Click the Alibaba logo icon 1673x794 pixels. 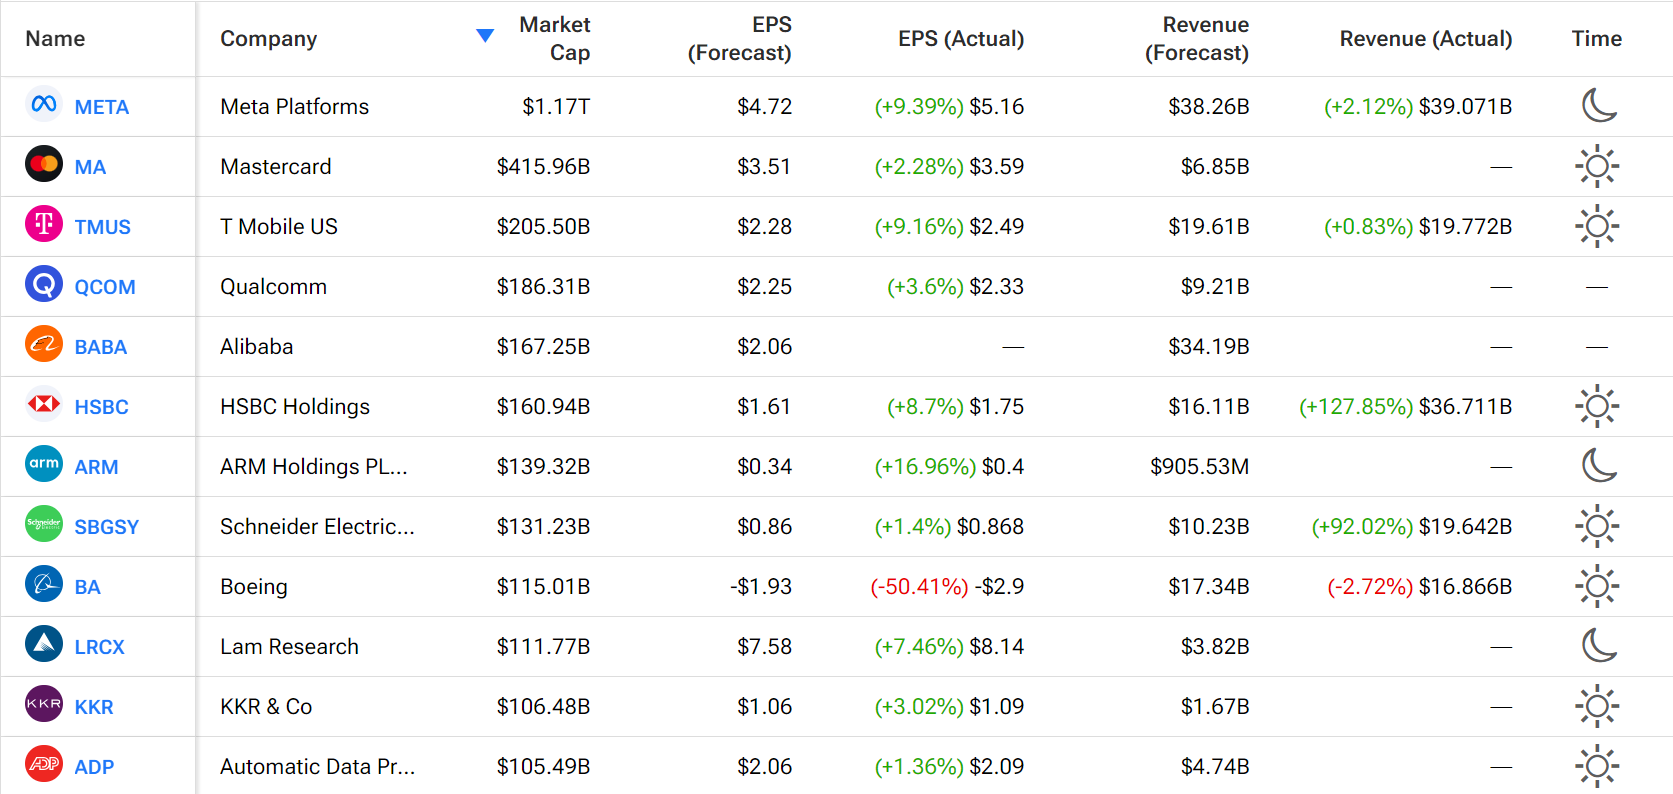click(44, 344)
